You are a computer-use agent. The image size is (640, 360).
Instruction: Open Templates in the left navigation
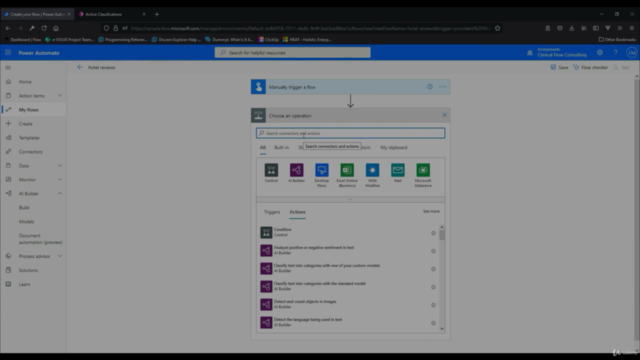tap(29, 138)
